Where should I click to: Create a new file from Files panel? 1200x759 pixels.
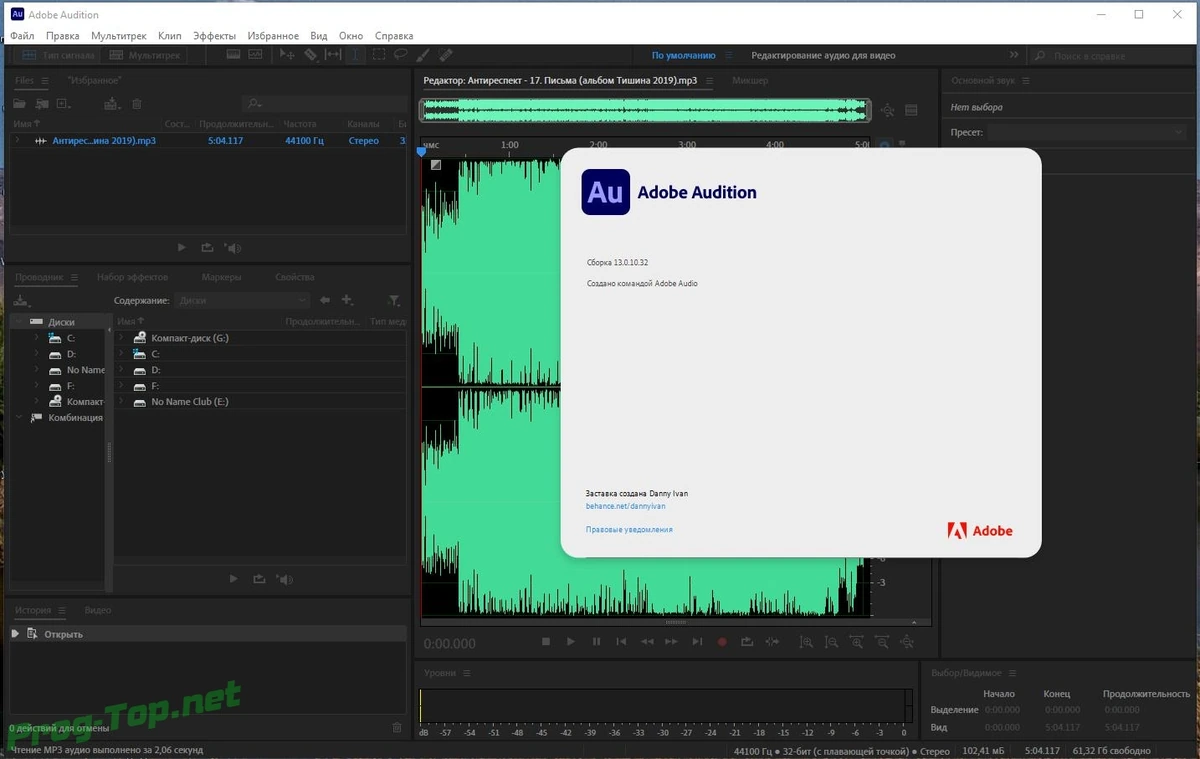(63, 104)
